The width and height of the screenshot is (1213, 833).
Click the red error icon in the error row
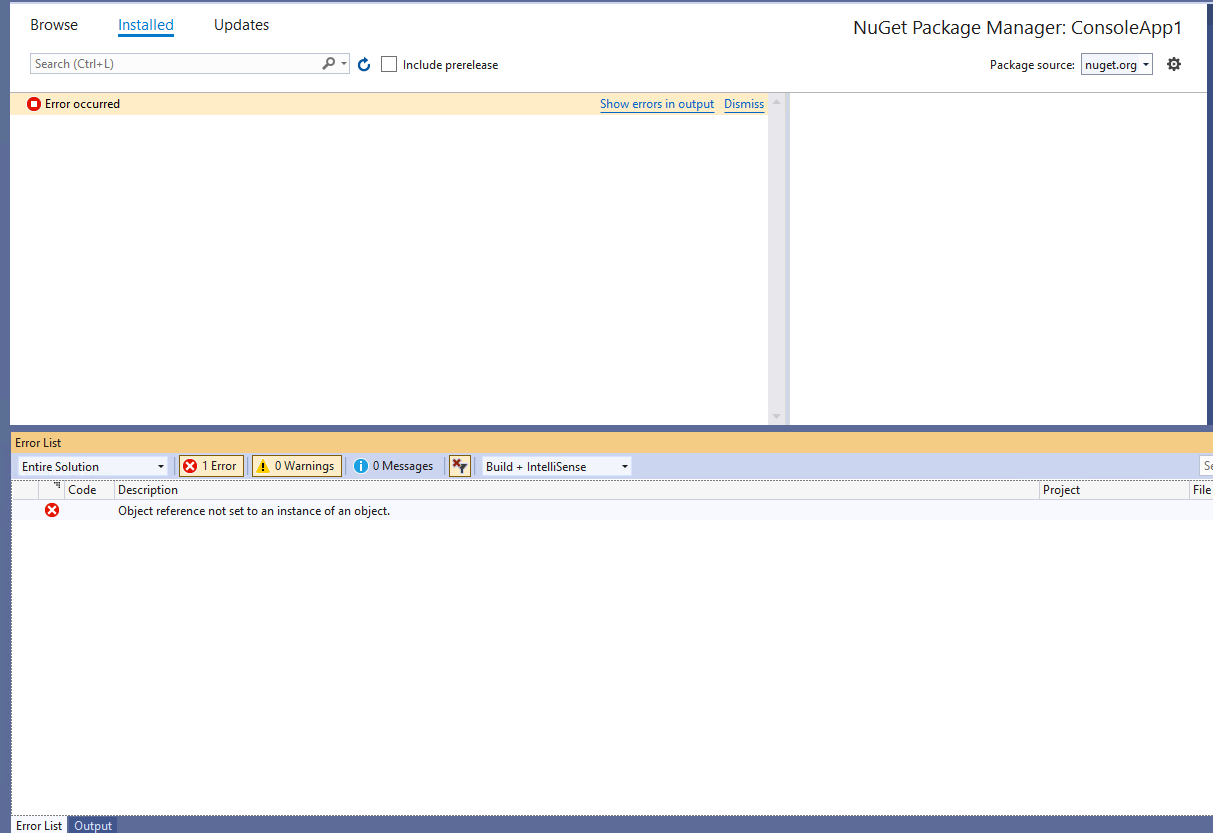point(52,510)
